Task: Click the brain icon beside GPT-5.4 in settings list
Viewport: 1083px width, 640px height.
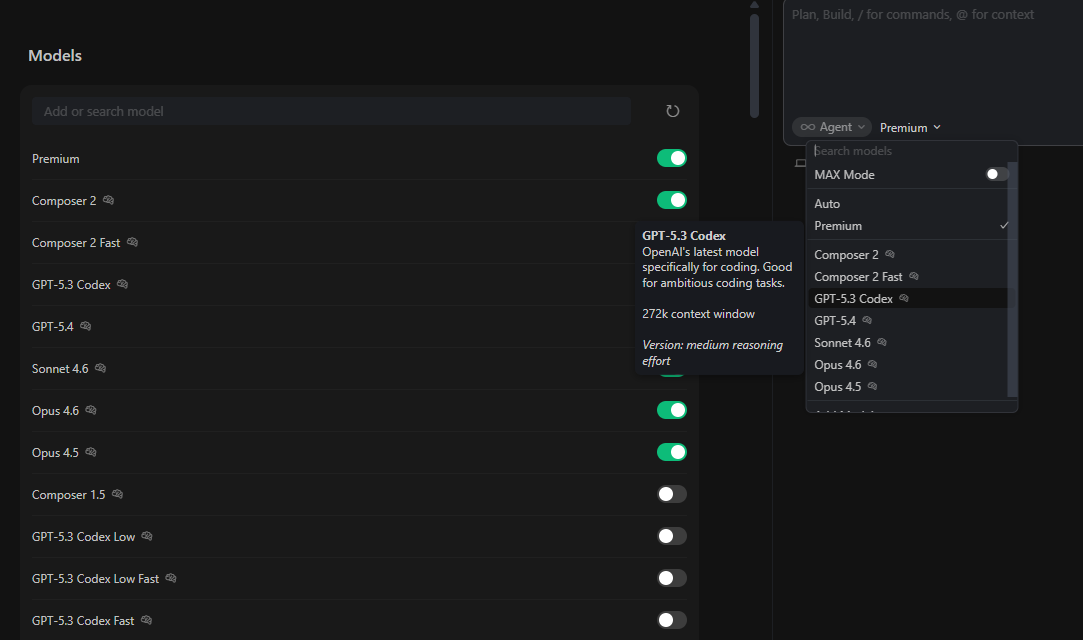Action: (x=85, y=326)
